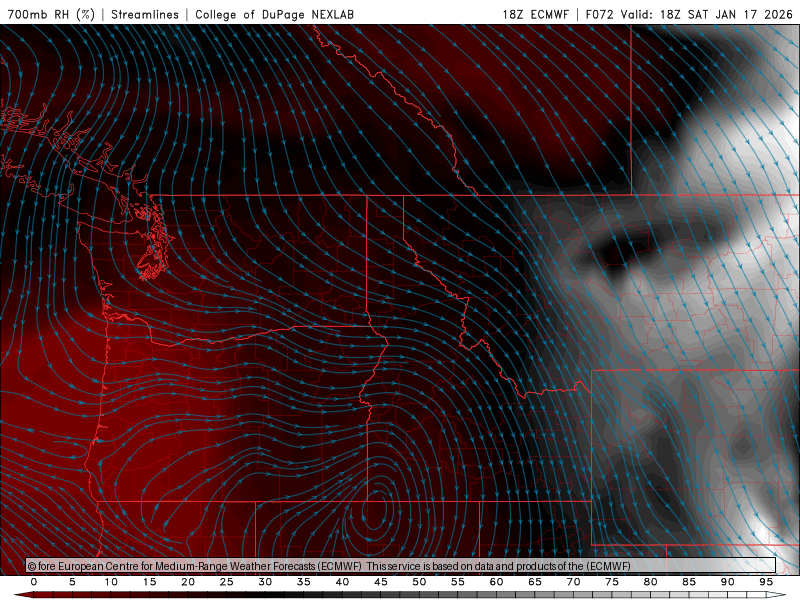Click the '40' value on the color scale
The image size is (800, 600).
(342, 582)
